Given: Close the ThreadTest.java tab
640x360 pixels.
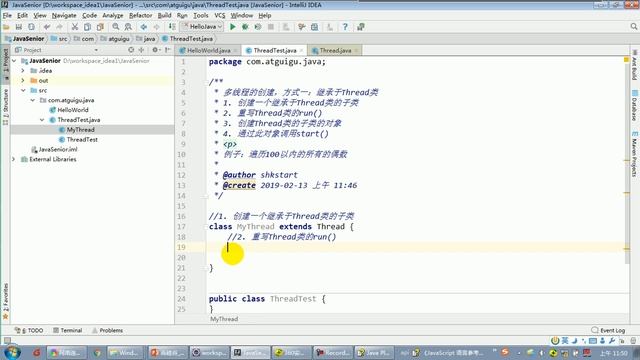Looking at the screenshot, I should point(302,50).
